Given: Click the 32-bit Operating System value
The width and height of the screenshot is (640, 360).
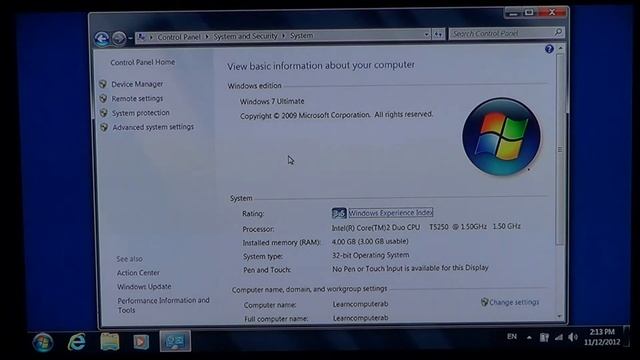Looking at the screenshot, I should pyautogui.click(x=370, y=255).
